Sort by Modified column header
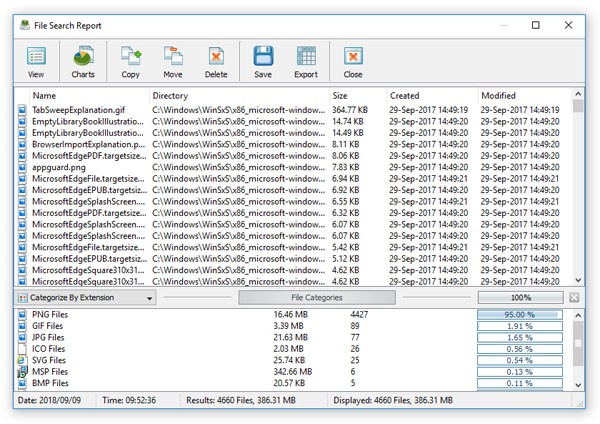This screenshot has width=600, height=424. pyautogui.click(x=523, y=96)
